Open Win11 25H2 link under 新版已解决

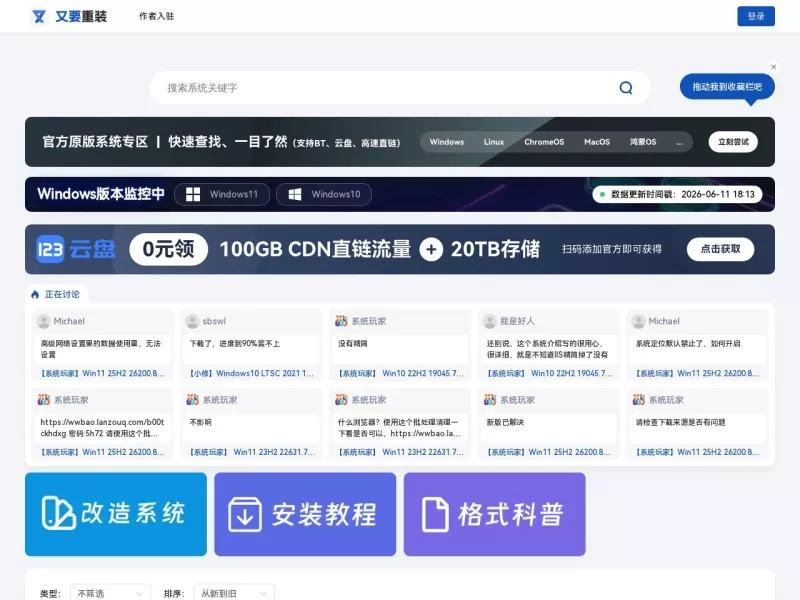coord(548,452)
